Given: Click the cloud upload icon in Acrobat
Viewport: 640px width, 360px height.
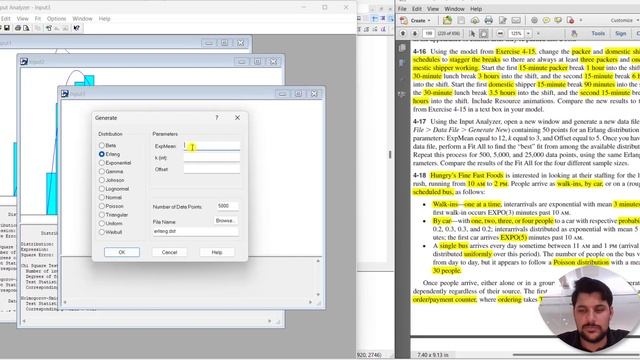Looking at the screenshot, I should (x=475, y=20).
